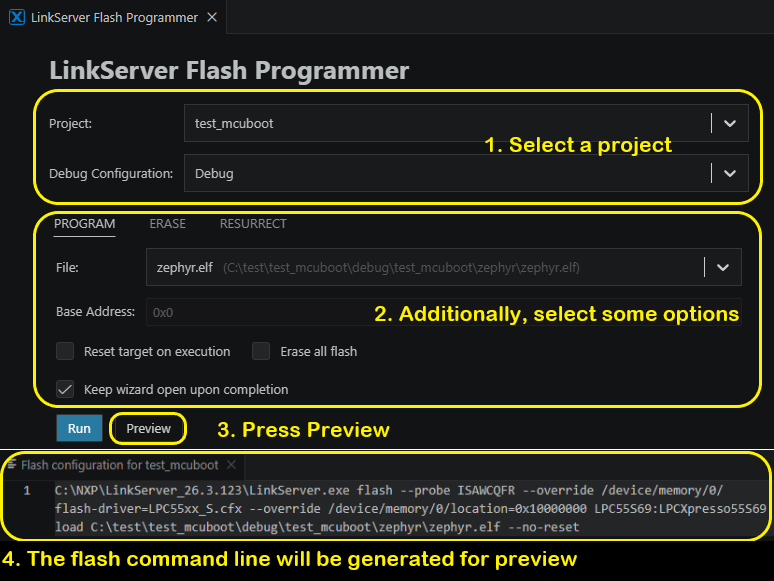Expand the Project dropdown arrow

pos(730,123)
